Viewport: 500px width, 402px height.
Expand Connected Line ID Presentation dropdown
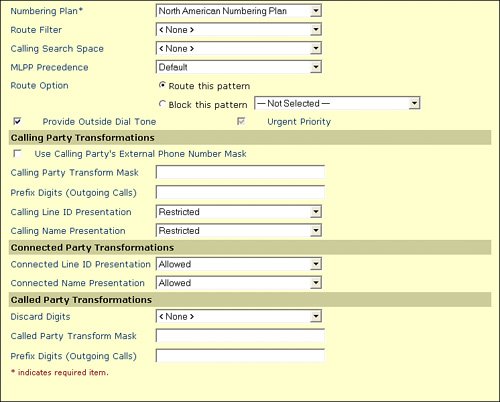(239, 264)
